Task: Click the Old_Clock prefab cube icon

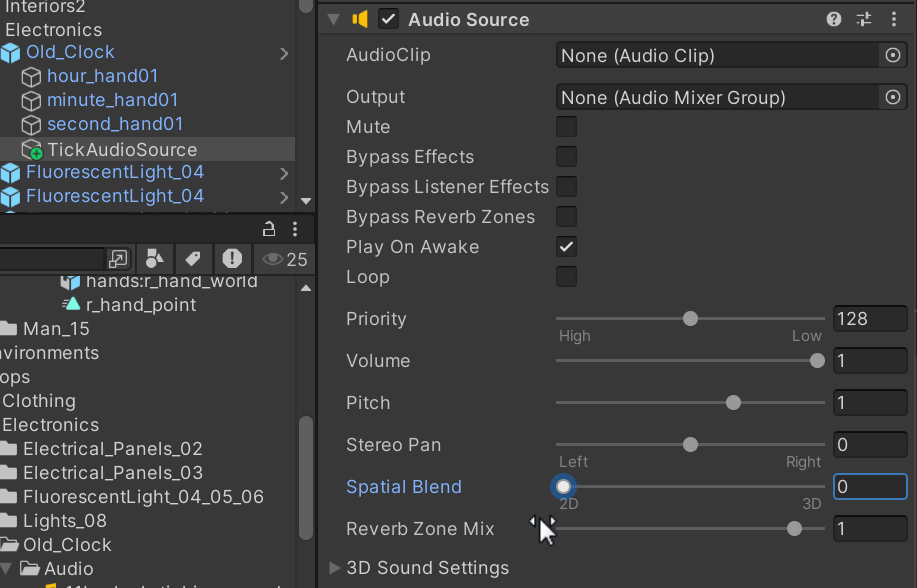Action: coord(11,53)
